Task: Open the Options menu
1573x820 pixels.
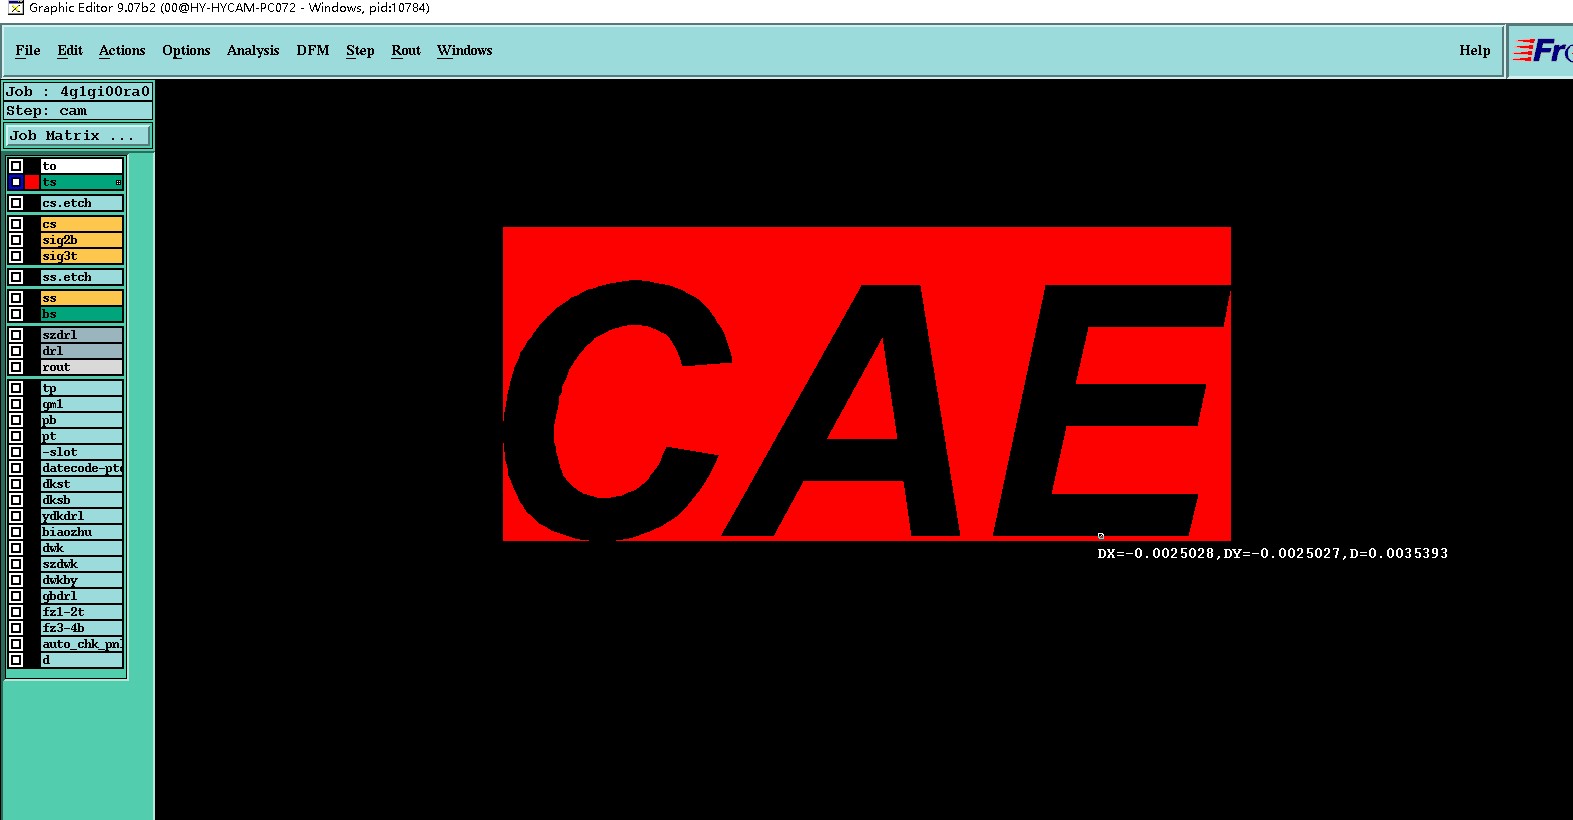Action: (186, 50)
